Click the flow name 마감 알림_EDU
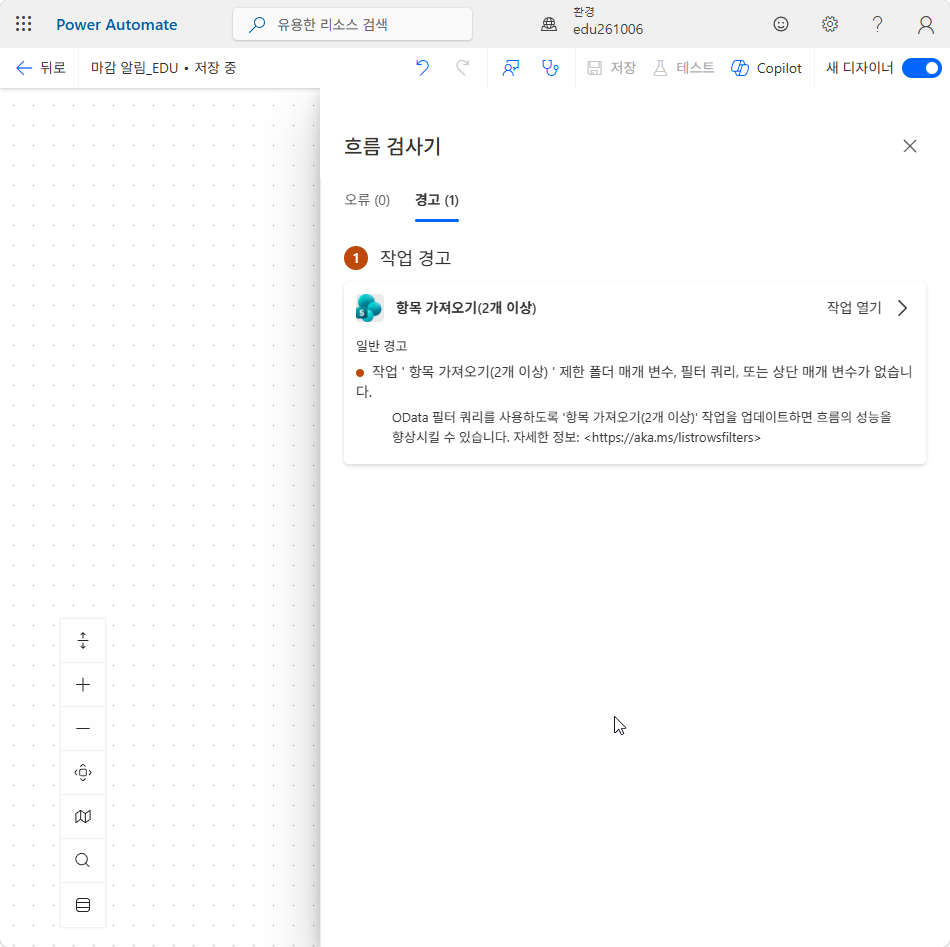Image resolution: width=950 pixels, height=947 pixels. click(135, 68)
